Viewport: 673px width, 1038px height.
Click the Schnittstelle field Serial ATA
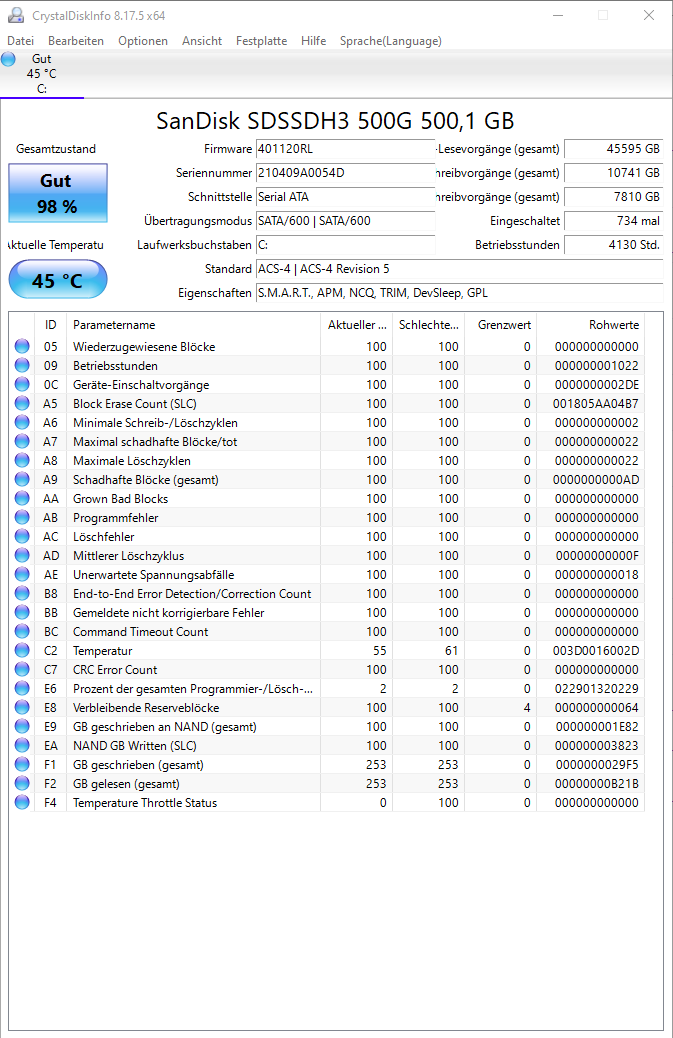[x=345, y=197]
